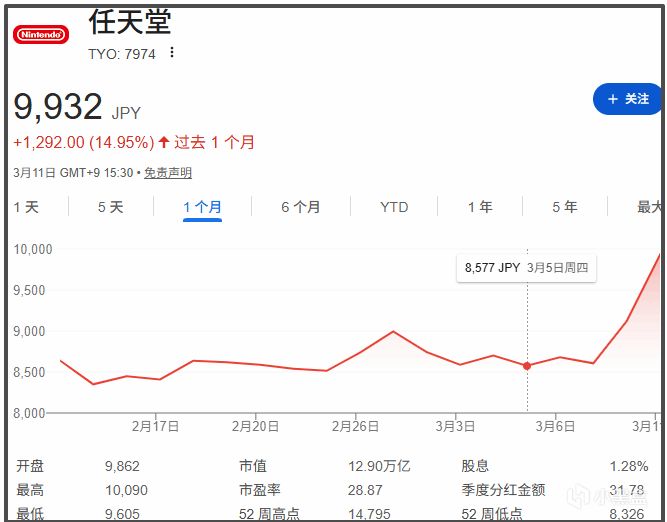Click the 3月3日 x-axis date label

click(x=455, y=426)
